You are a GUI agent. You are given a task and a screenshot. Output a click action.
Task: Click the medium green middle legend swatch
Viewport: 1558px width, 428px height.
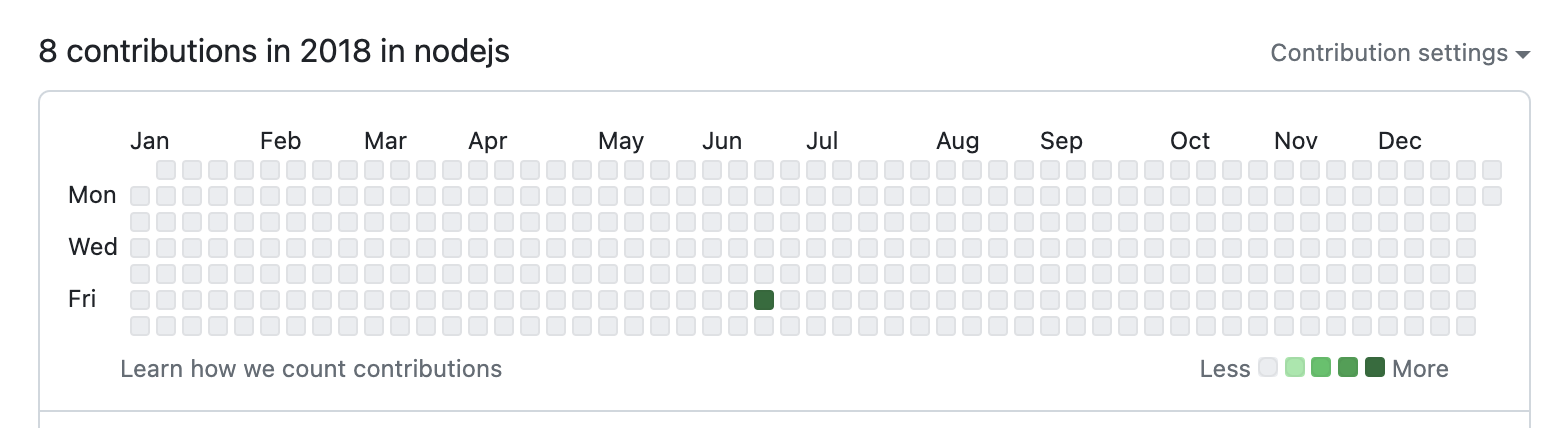1321,368
